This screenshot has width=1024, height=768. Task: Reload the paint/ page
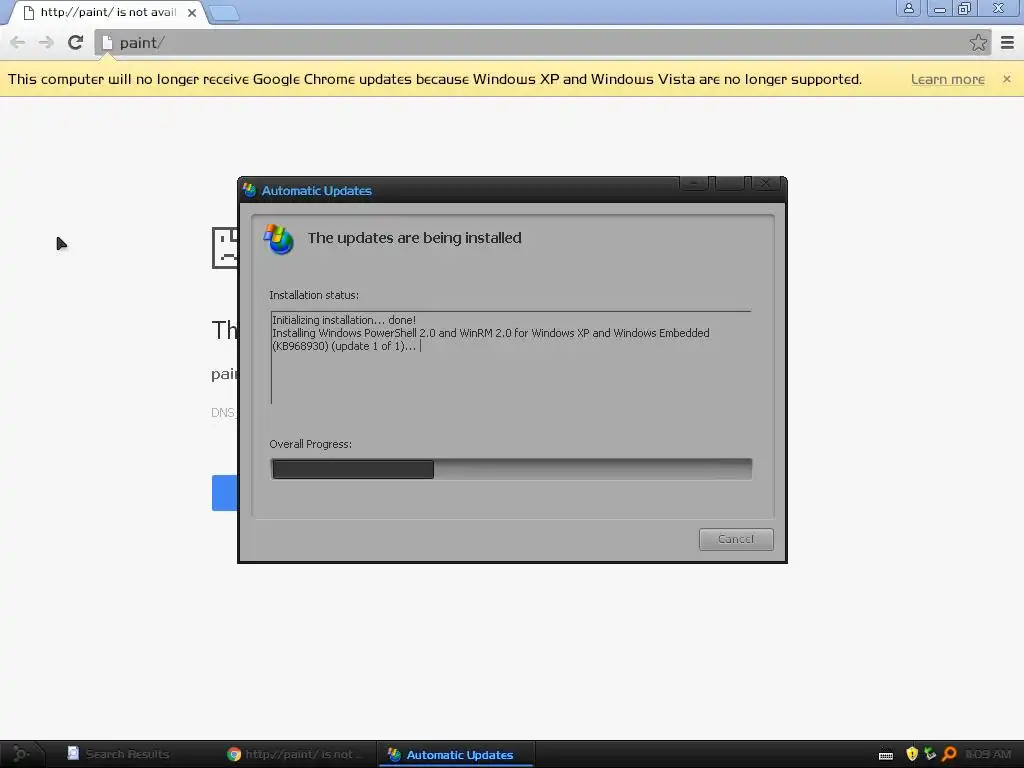76,42
